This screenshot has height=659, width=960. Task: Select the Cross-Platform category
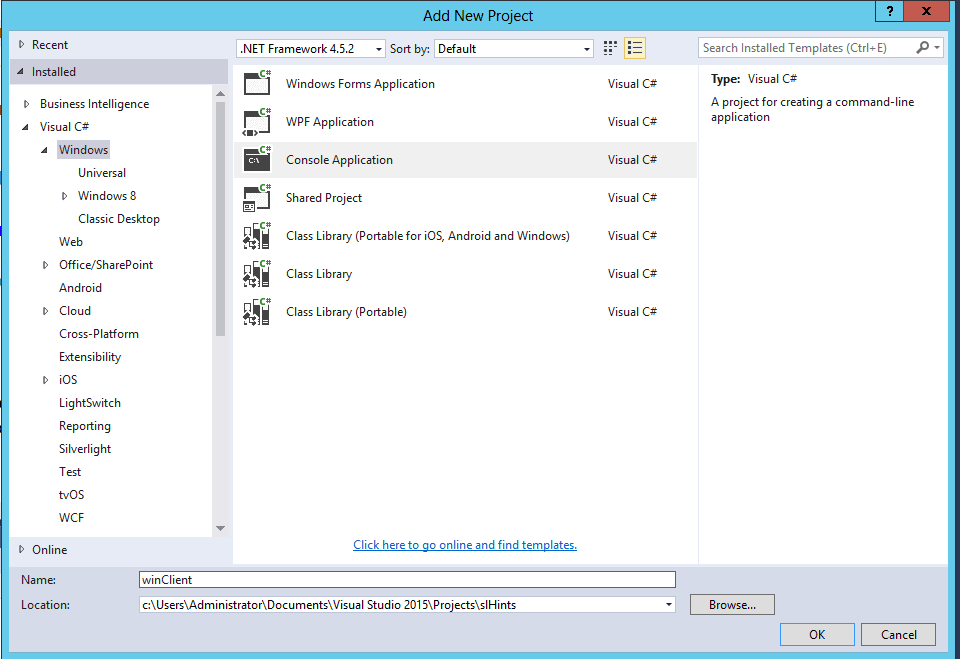[99, 334]
